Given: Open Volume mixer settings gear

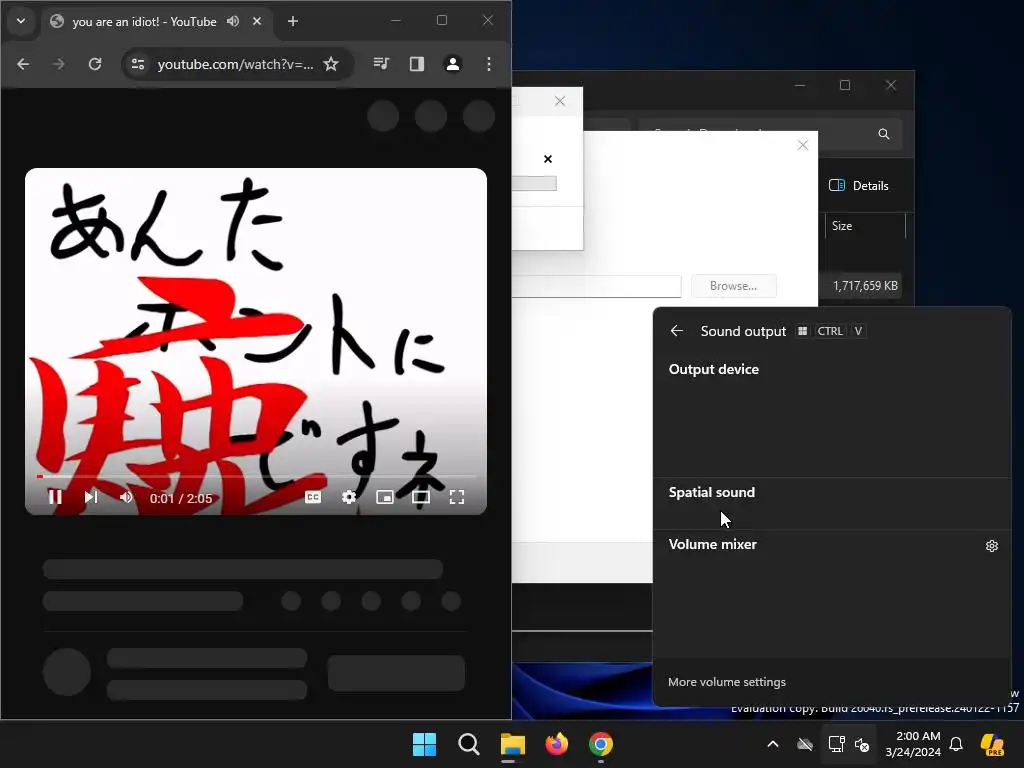Looking at the screenshot, I should (991, 545).
